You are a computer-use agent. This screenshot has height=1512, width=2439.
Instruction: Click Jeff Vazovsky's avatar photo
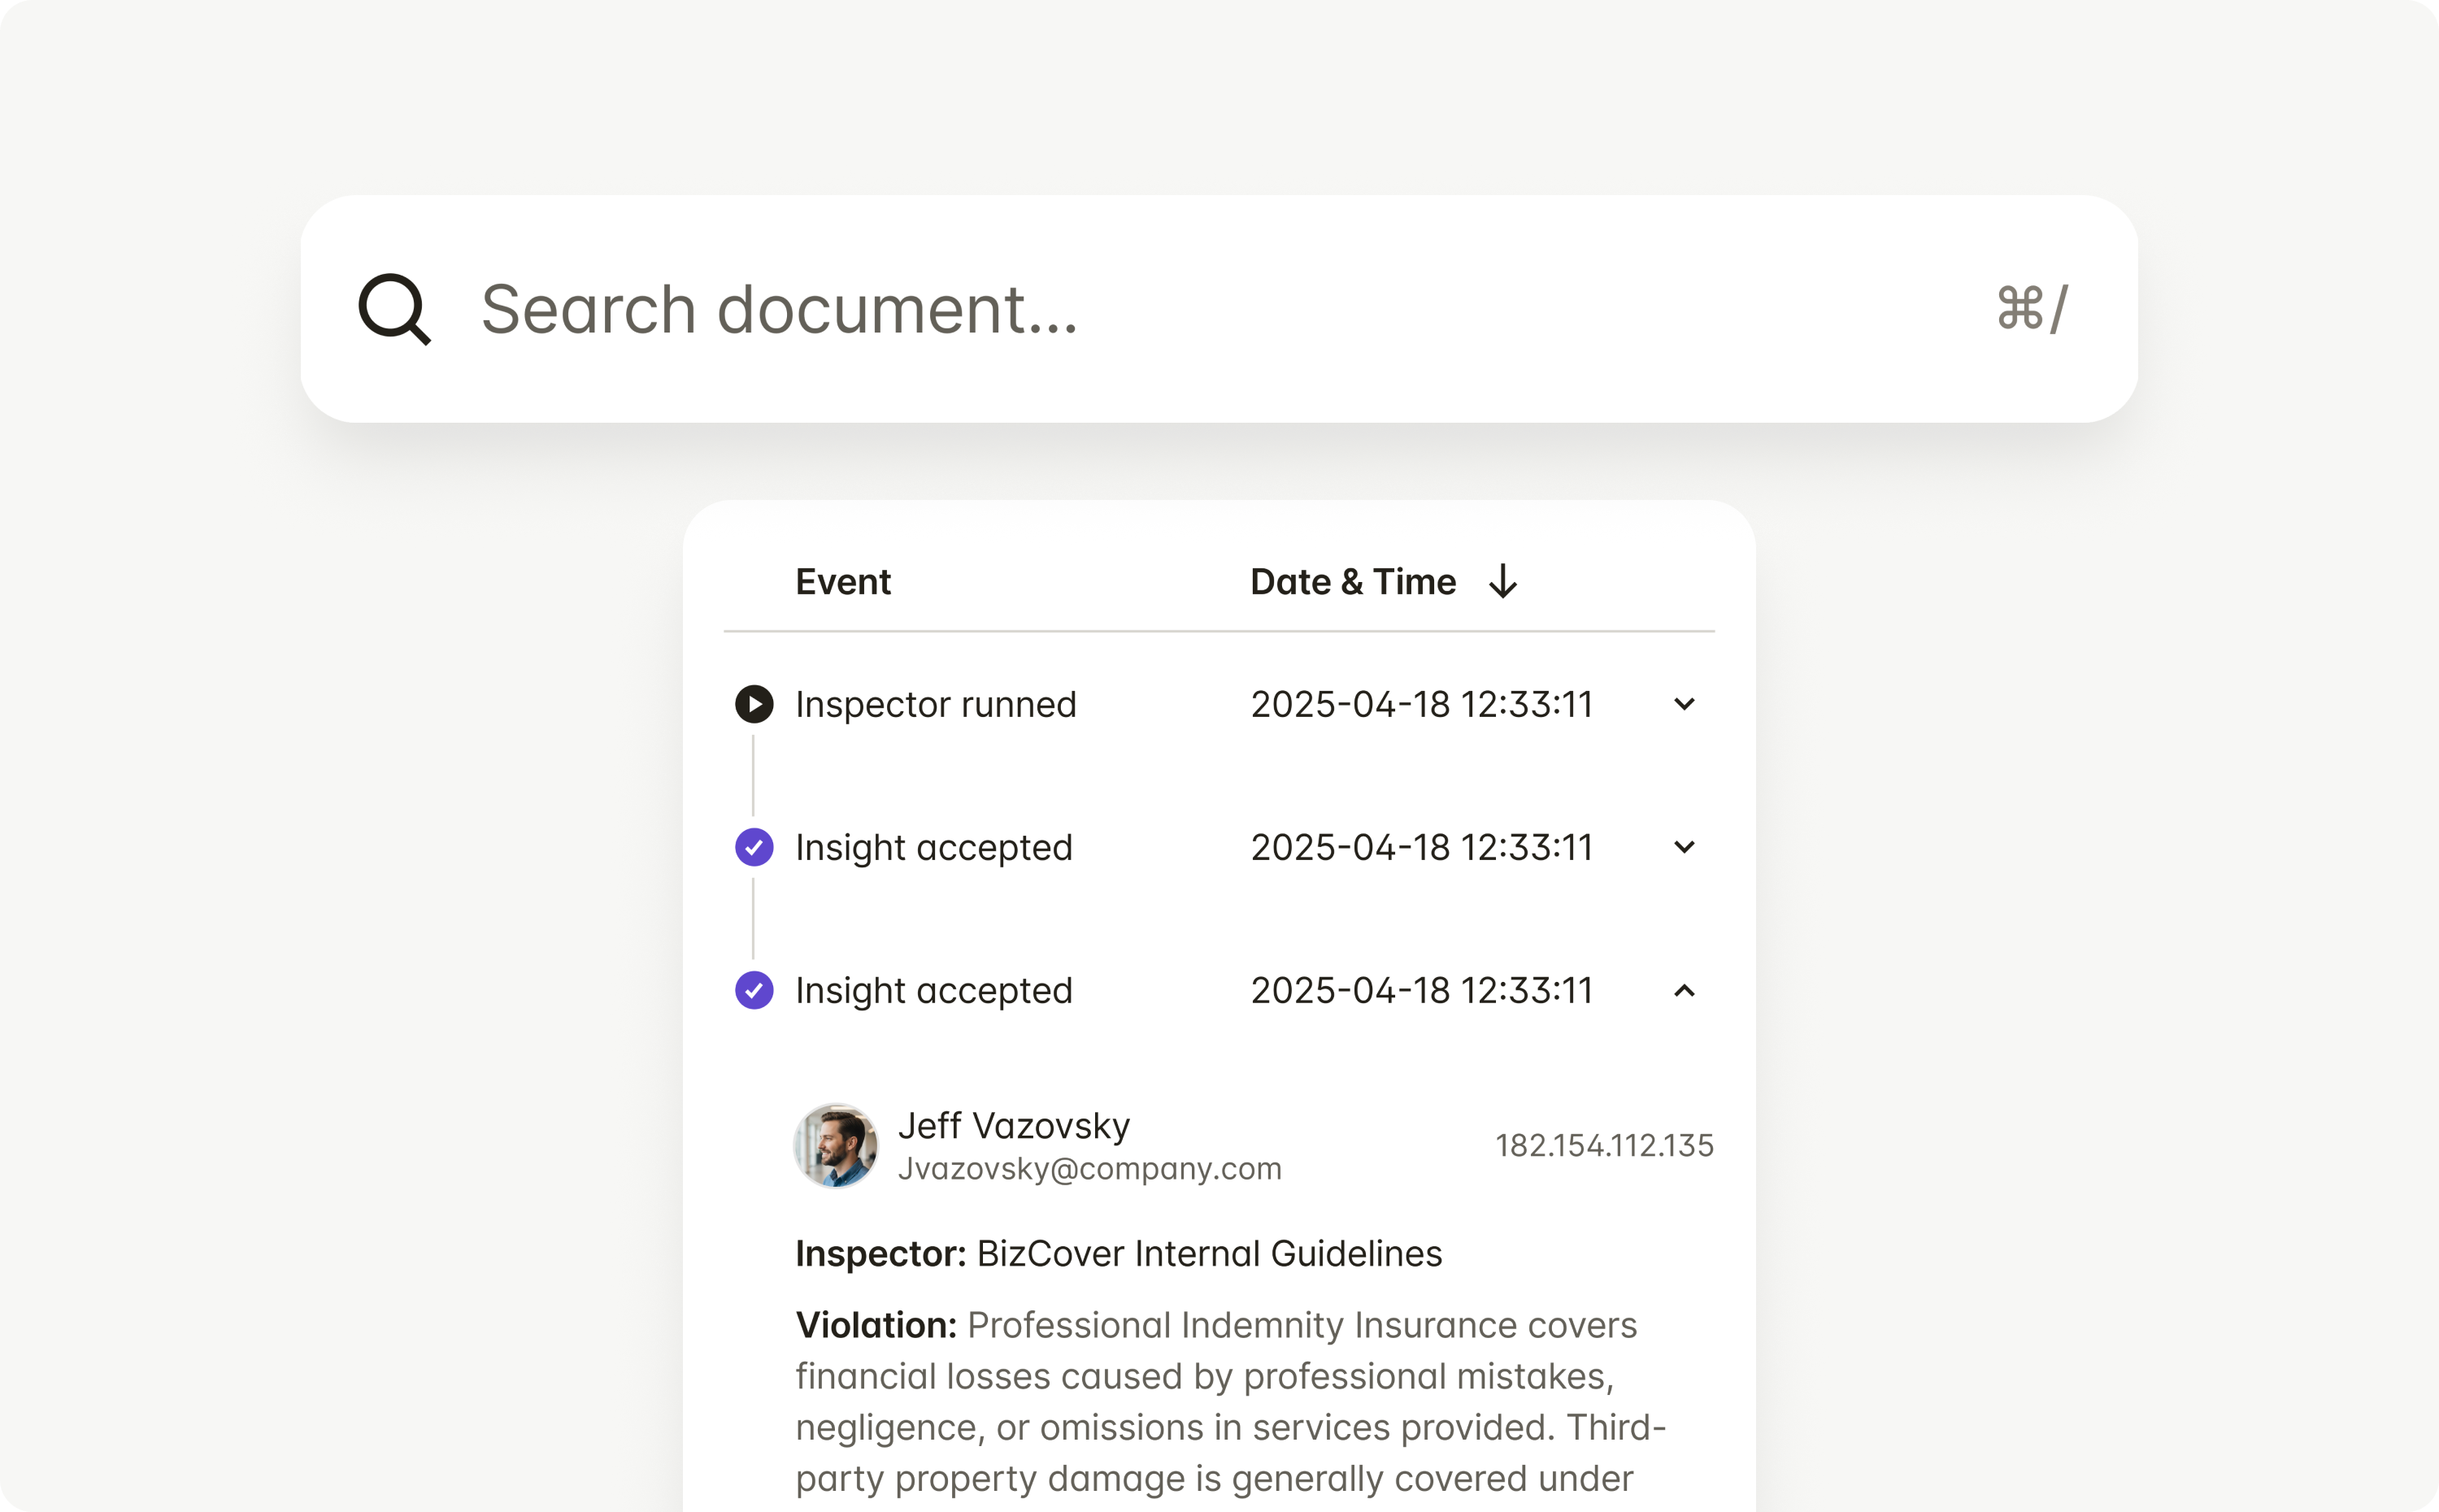pos(836,1145)
